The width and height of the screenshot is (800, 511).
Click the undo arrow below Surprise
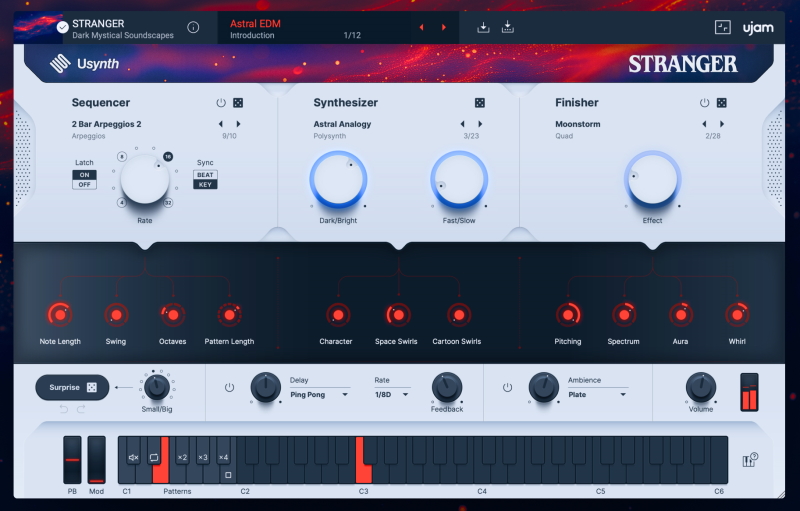pyautogui.click(x=66, y=409)
